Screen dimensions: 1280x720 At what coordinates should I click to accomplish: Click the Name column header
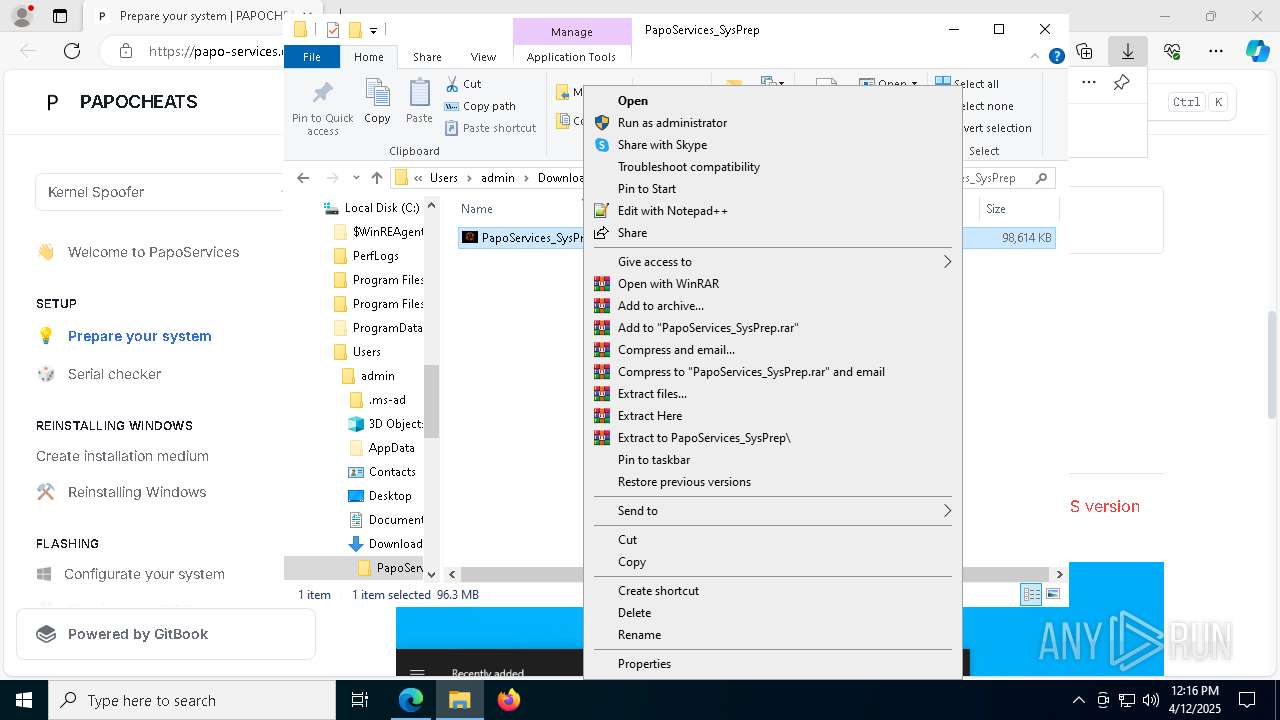477,209
